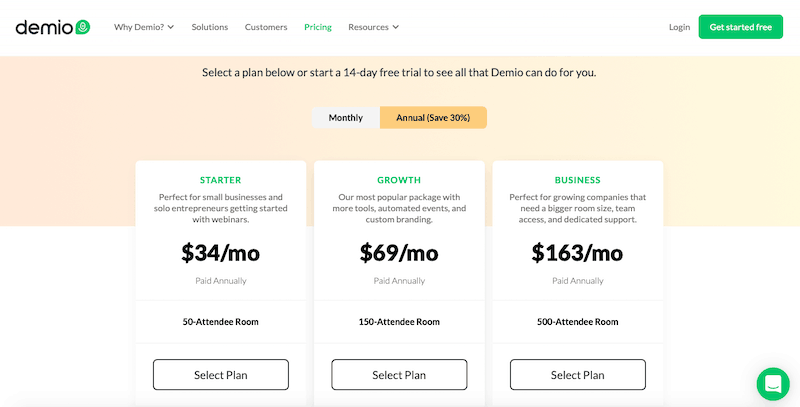Viewport: 800px width, 407px height.
Task: Click the Demio logo
Action: pyautogui.click(x=53, y=27)
